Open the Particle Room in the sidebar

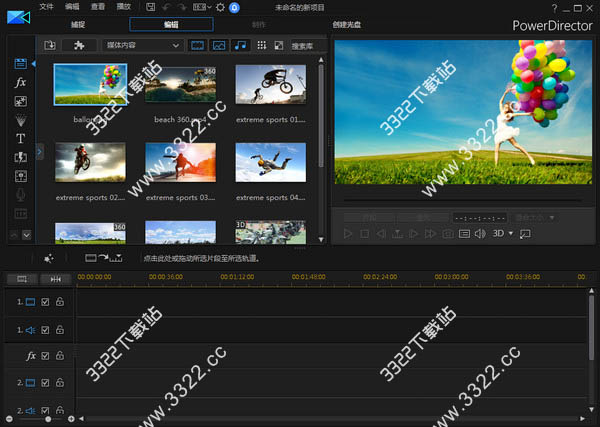20,120
